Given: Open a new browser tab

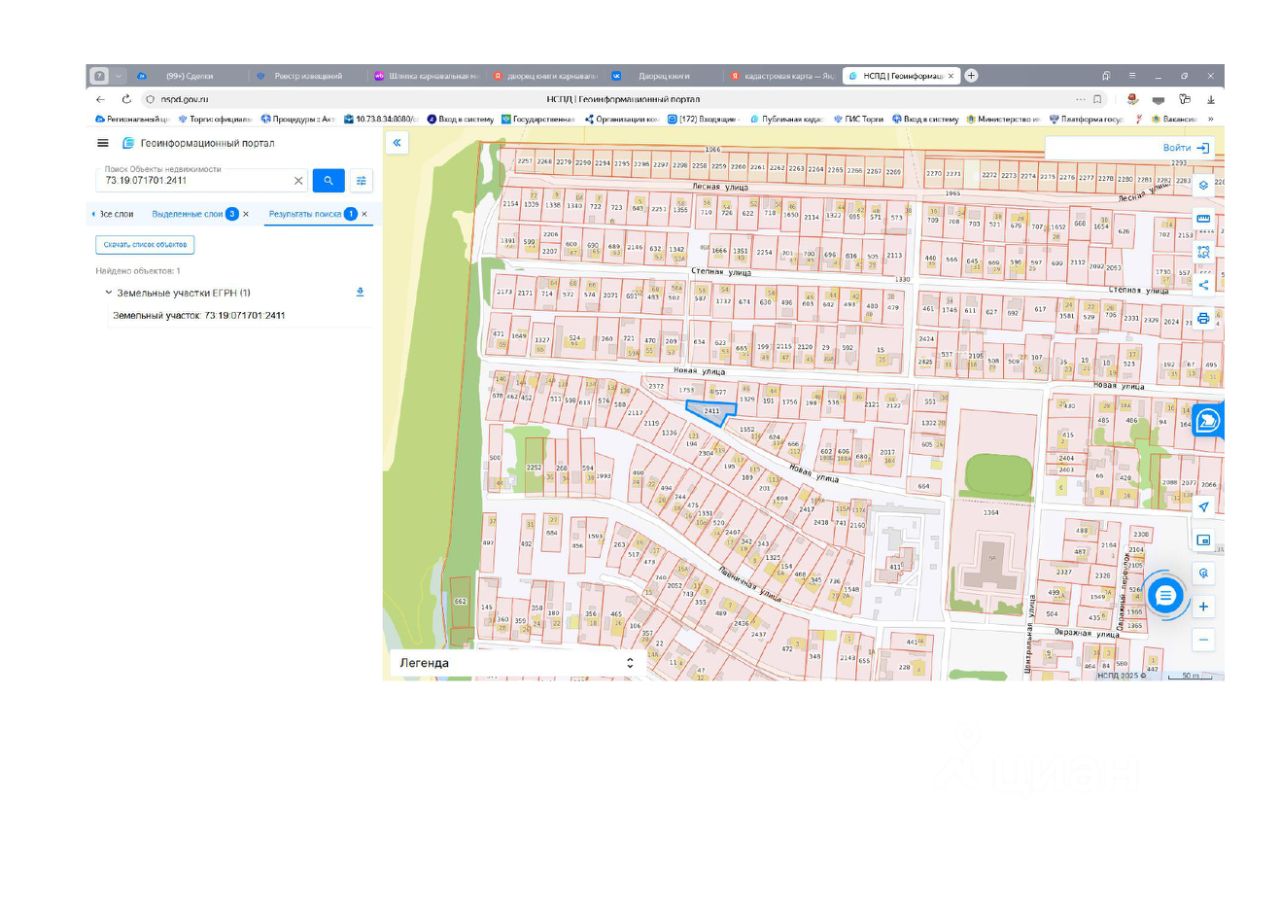Looking at the screenshot, I should pyautogui.click(x=970, y=75).
